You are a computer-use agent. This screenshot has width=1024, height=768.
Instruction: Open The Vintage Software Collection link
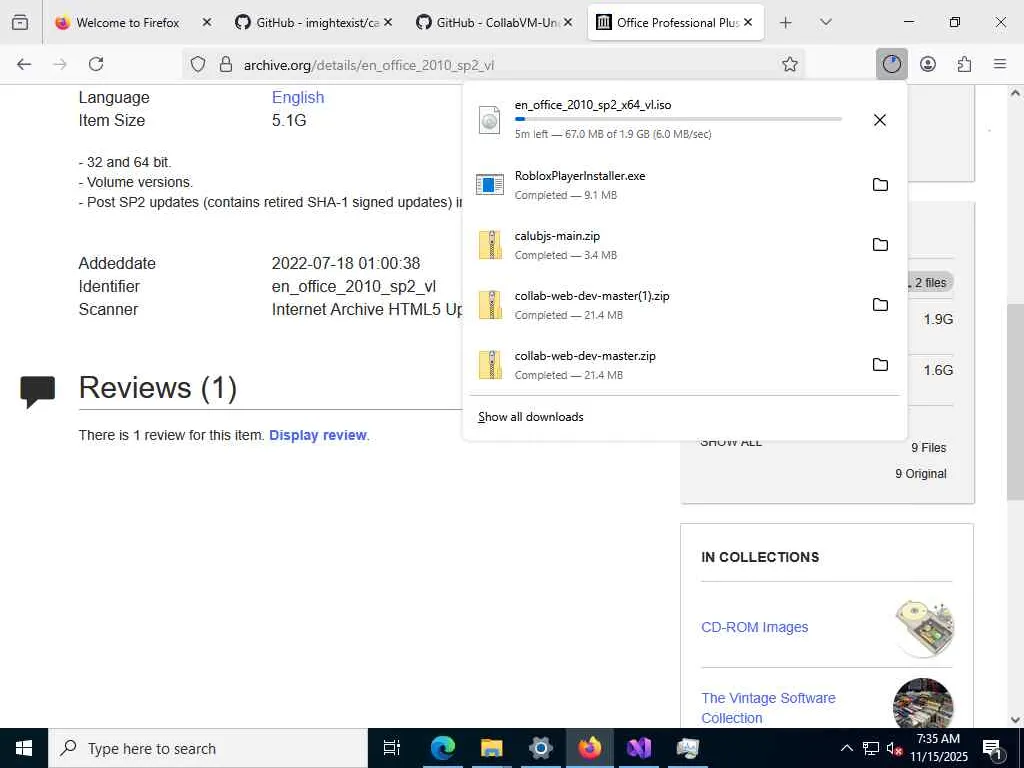[x=768, y=708]
